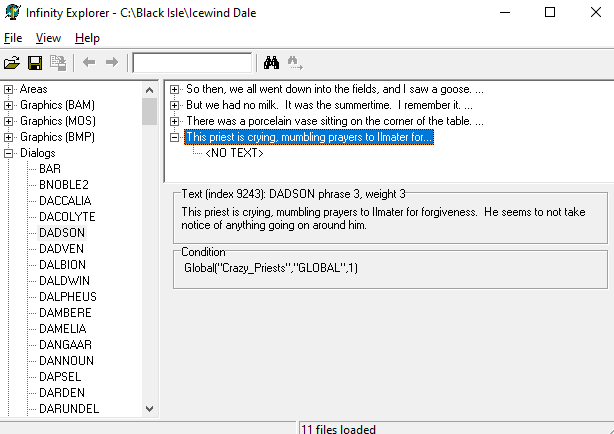The width and height of the screenshot is (614, 434).
Task: Open the BNOBLE2 dialog file
Action: [64, 185]
